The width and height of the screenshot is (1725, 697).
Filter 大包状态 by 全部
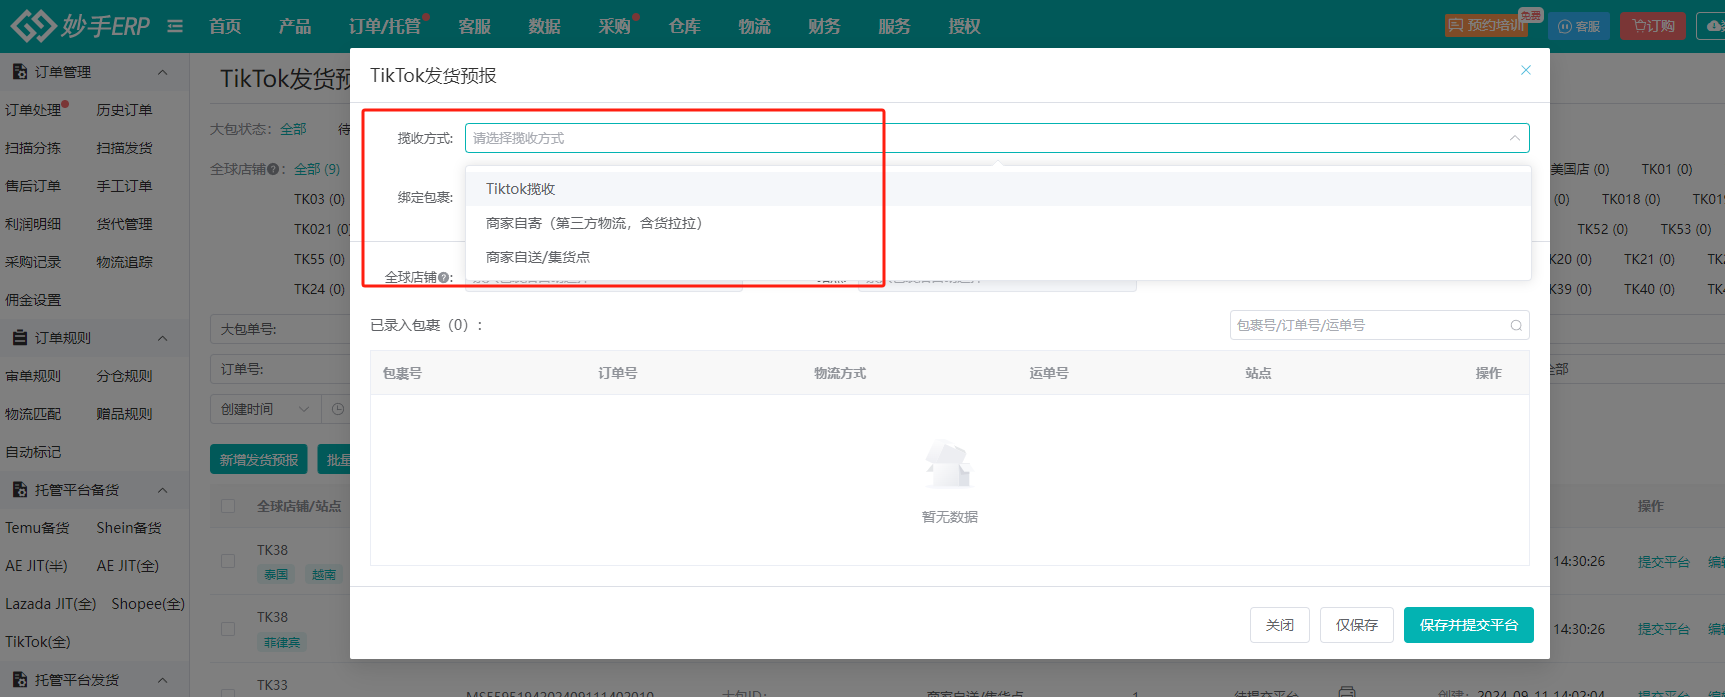(x=294, y=129)
